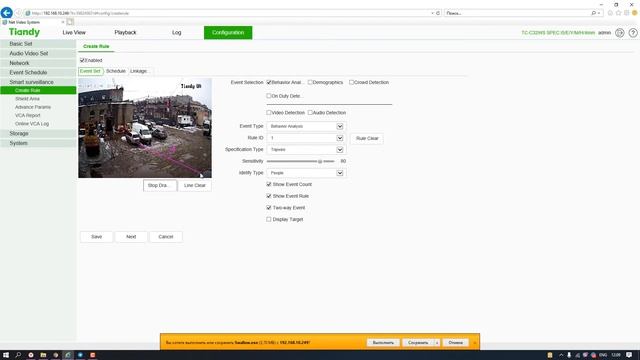Image resolution: width=640 pixels, height=360 pixels.
Task: Click the taskbar search magnifier icon
Action: pyautogui.click(x=18, y=355)
